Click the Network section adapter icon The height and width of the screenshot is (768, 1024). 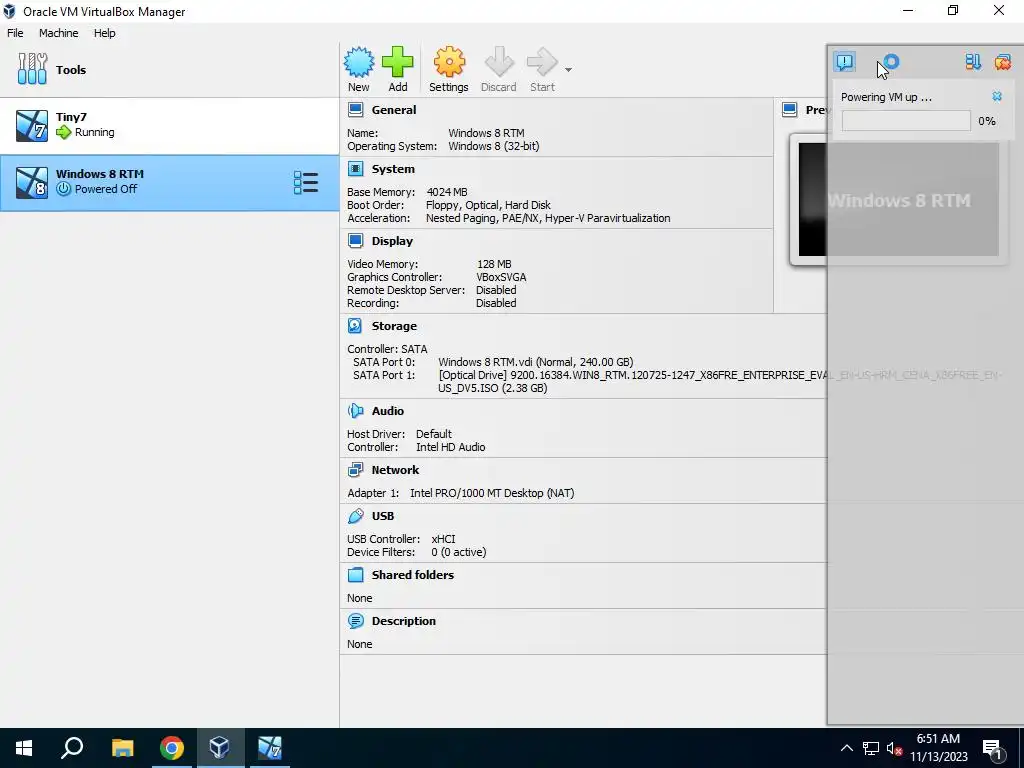coord(355,470)
